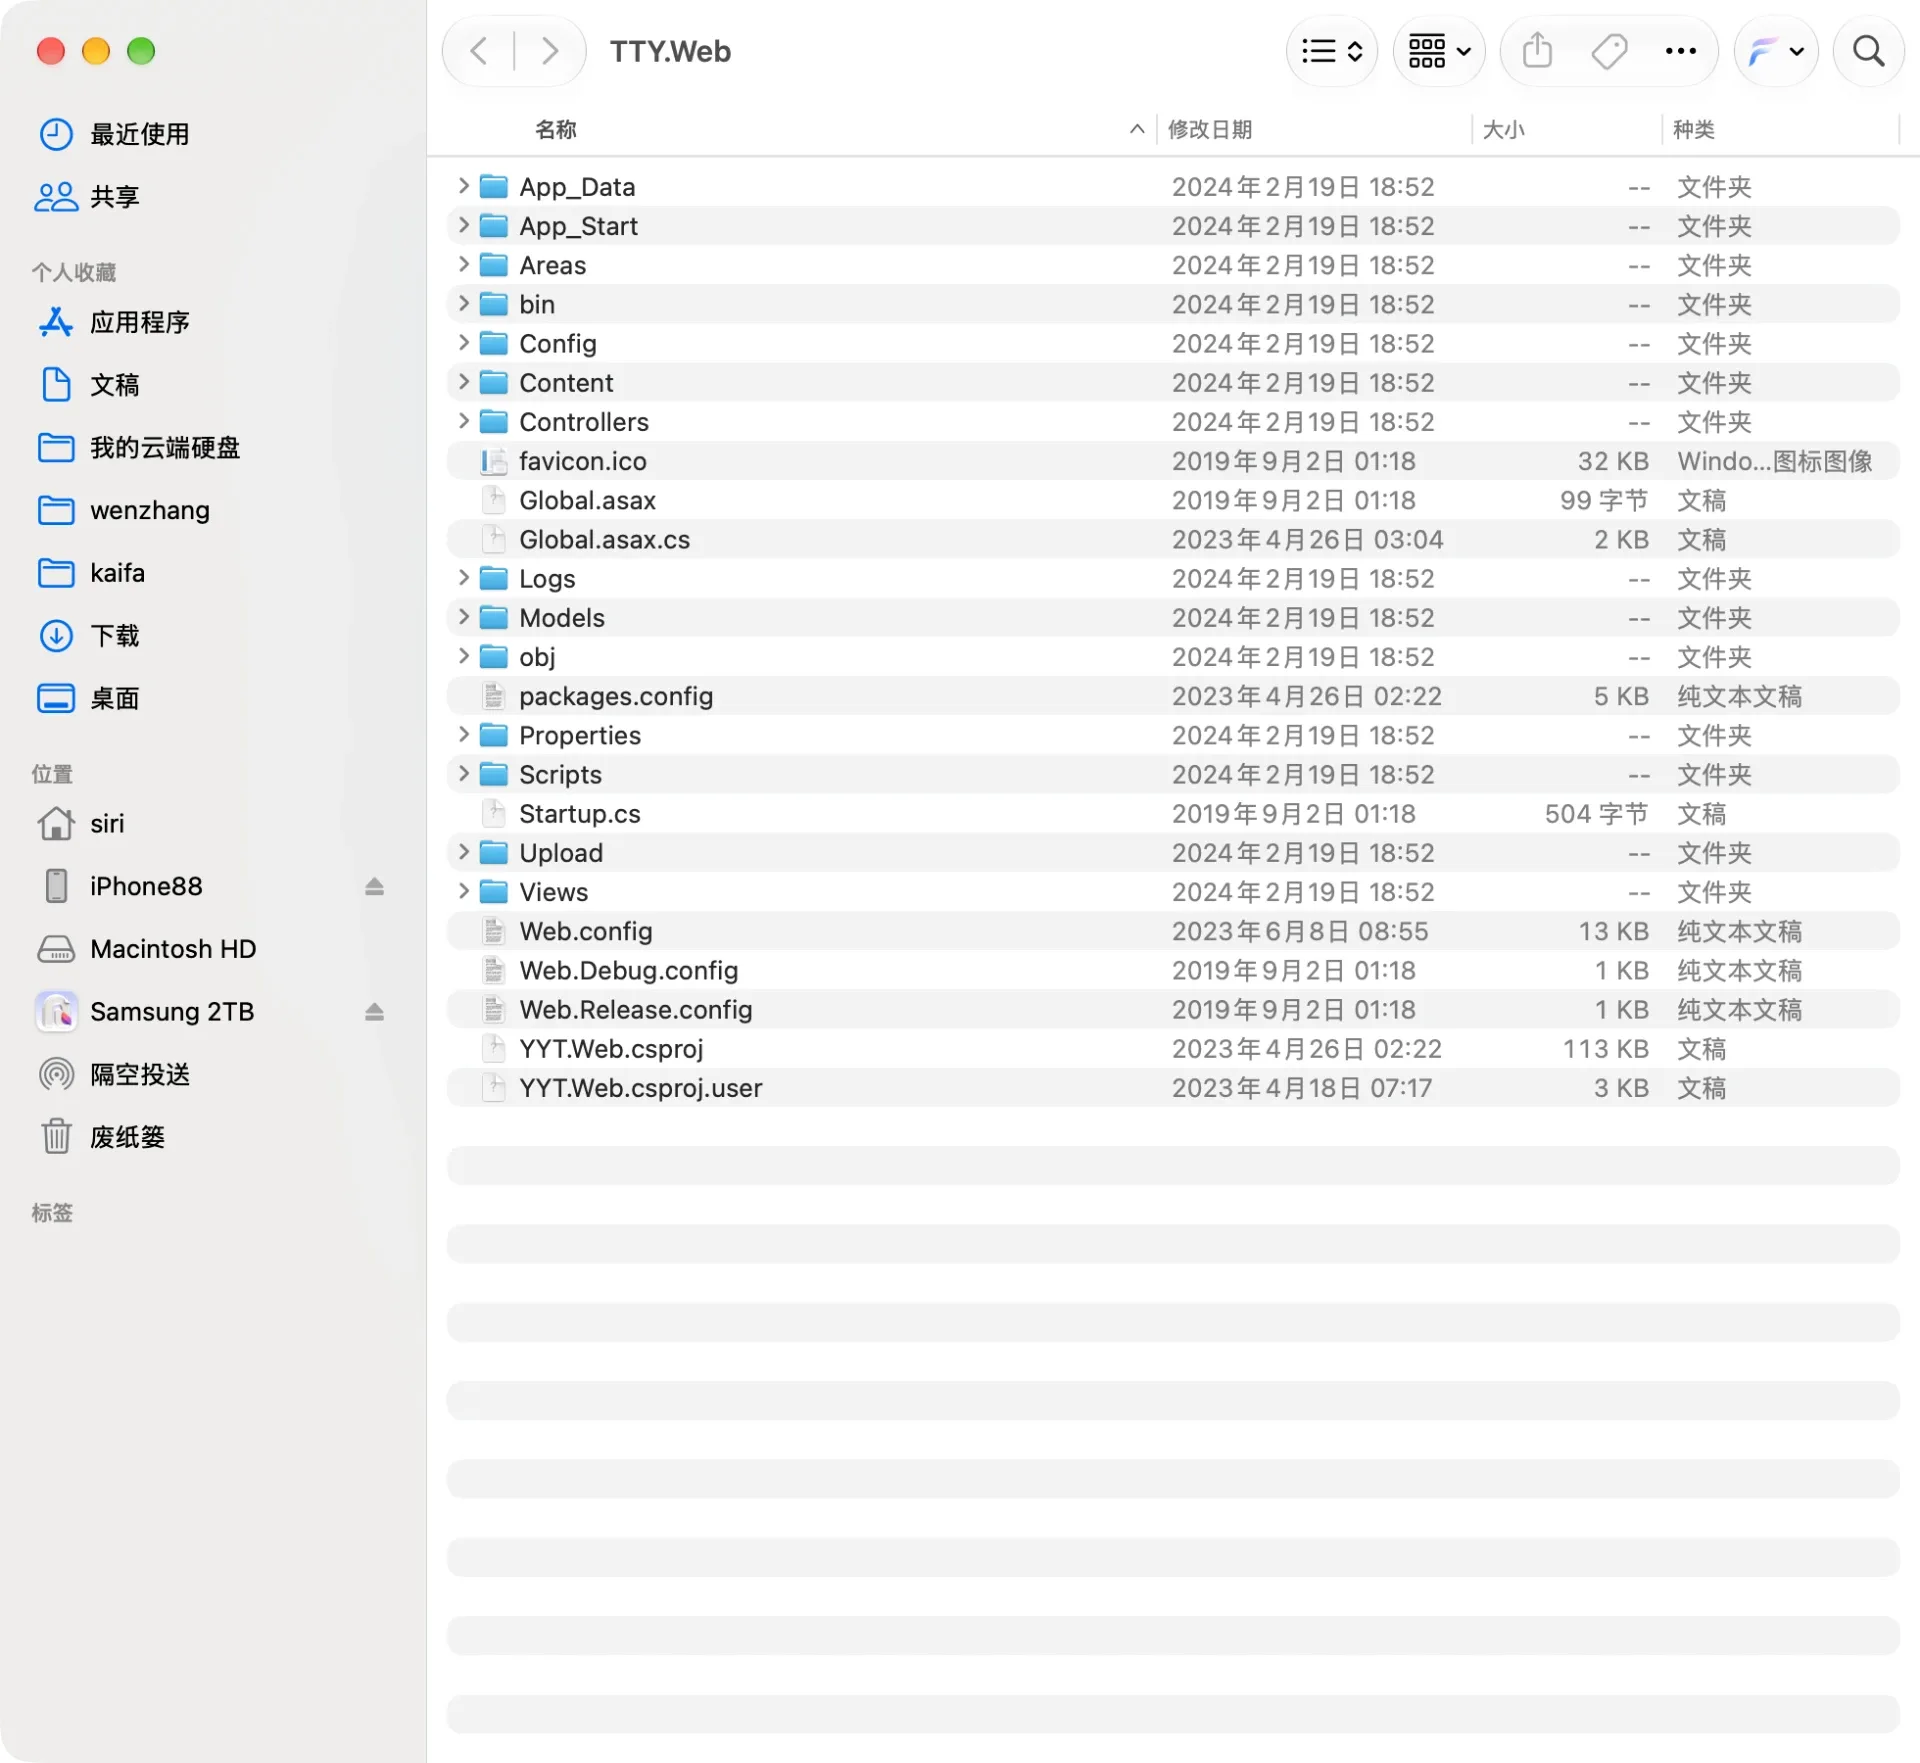Screen dimensions: 1920x1763
Task: Select the Startup.cs file
Action: point(1173,814)
